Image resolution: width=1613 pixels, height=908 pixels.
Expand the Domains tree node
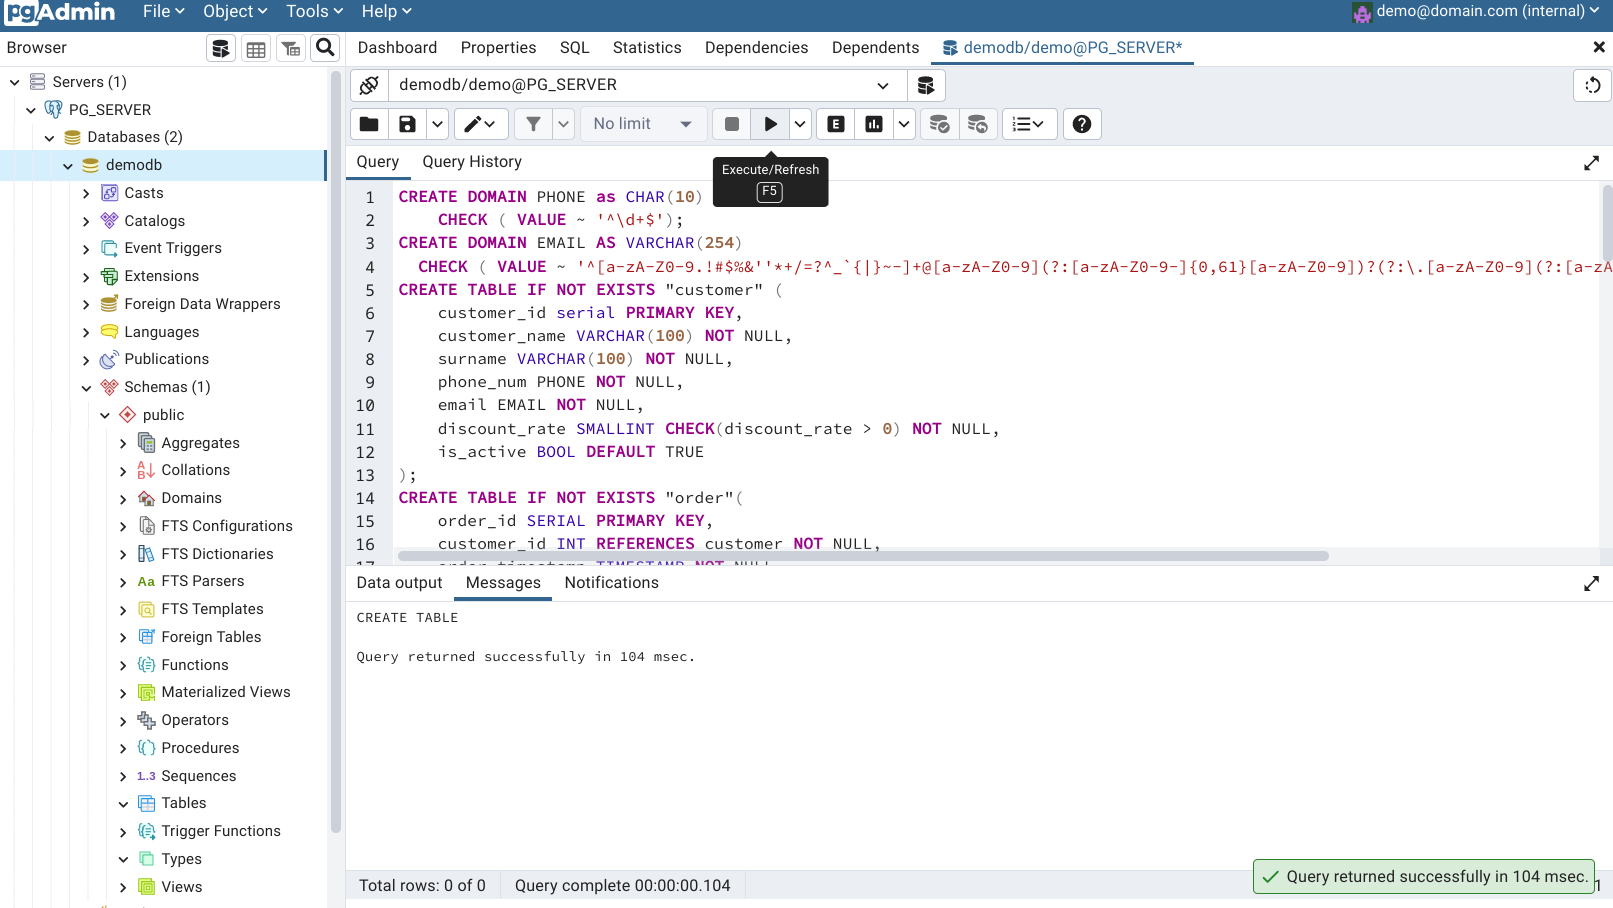coord(123,499)
